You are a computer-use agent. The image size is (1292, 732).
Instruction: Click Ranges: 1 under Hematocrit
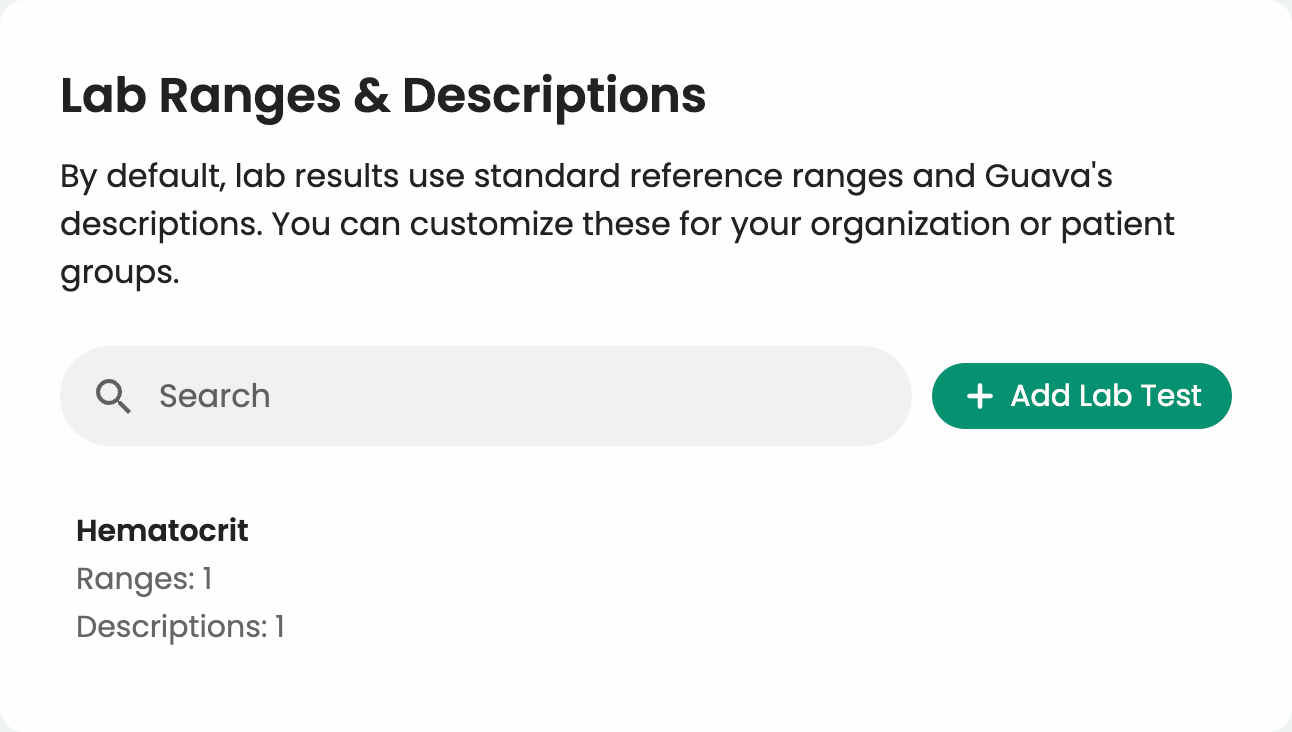point(144,578)
